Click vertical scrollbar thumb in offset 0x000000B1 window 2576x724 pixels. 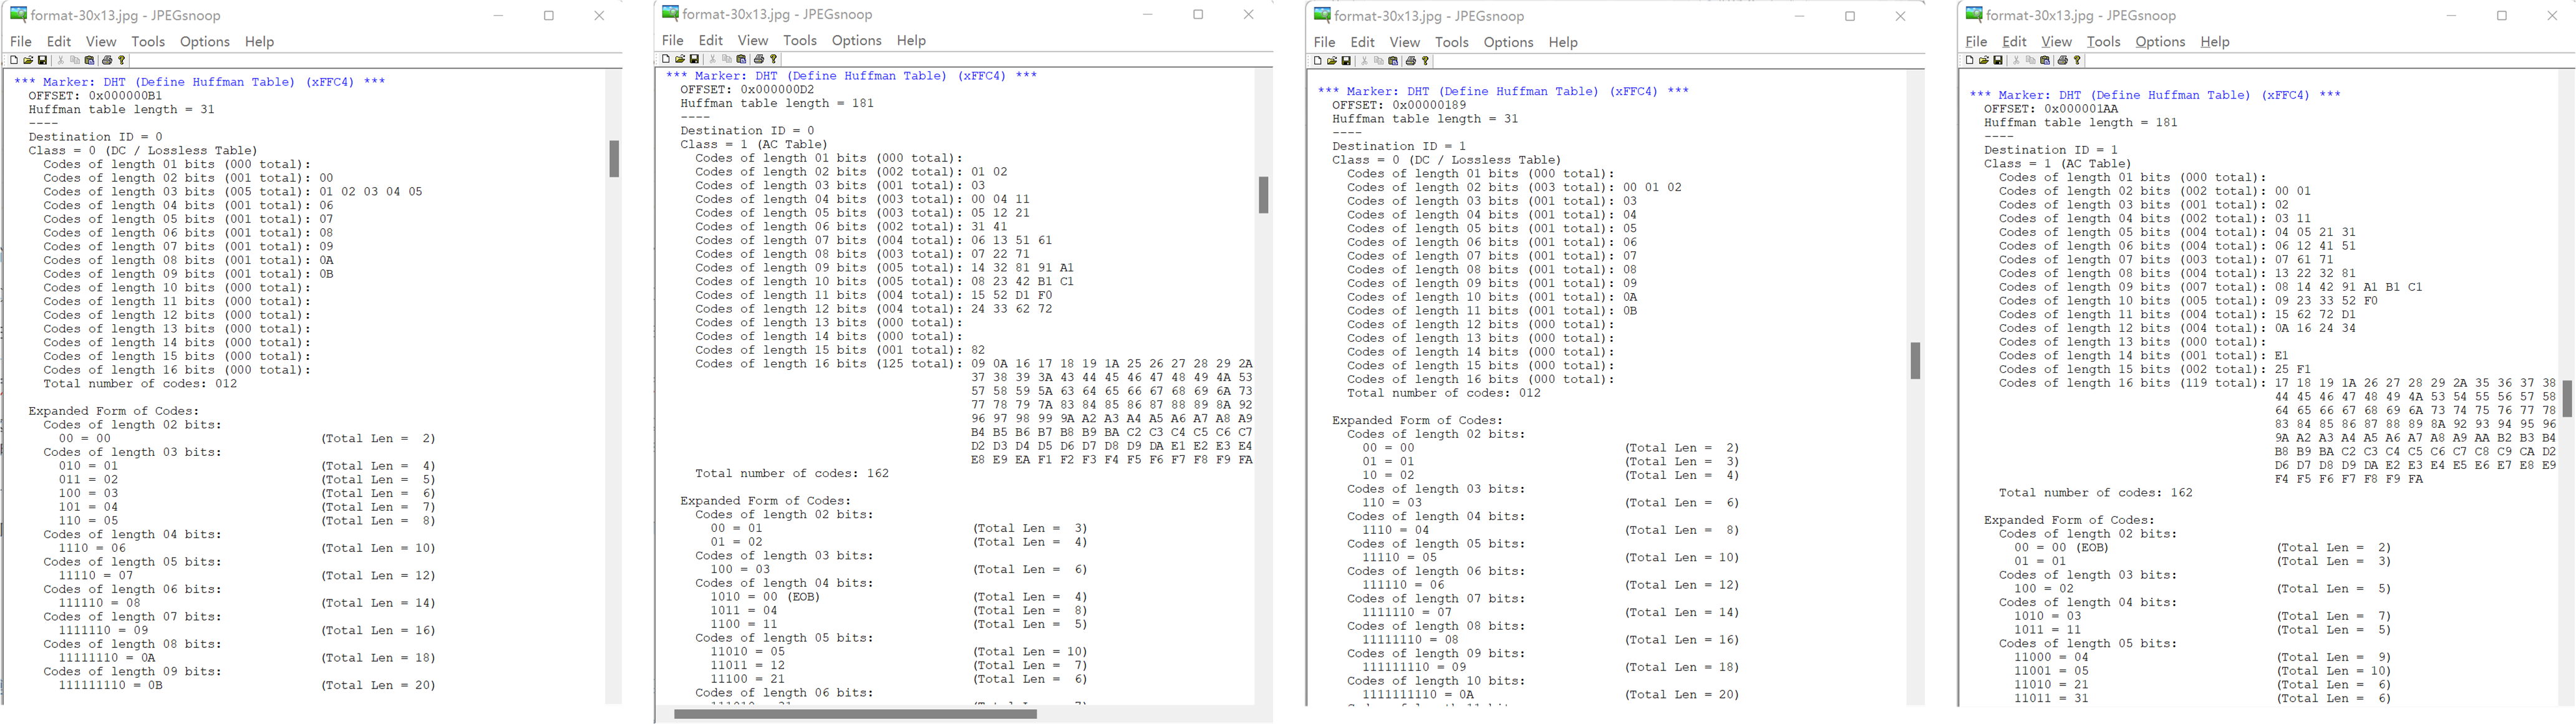point(614,159)
